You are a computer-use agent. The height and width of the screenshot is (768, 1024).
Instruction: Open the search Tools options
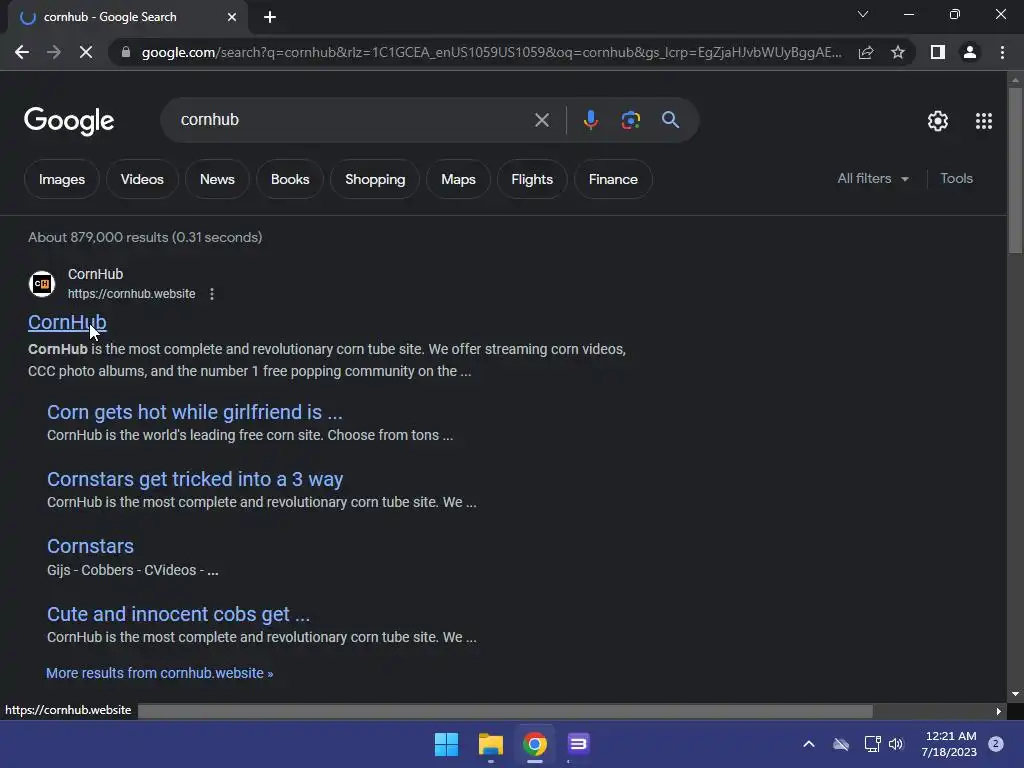pyautogui.click(x=956, y=178)
